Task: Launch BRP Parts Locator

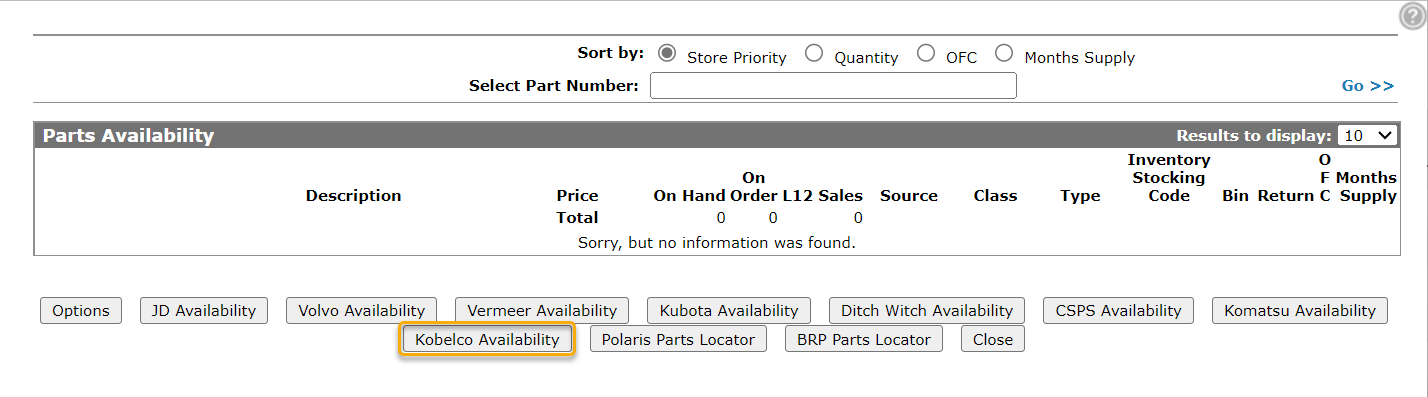Action: [x=864, y=340]
